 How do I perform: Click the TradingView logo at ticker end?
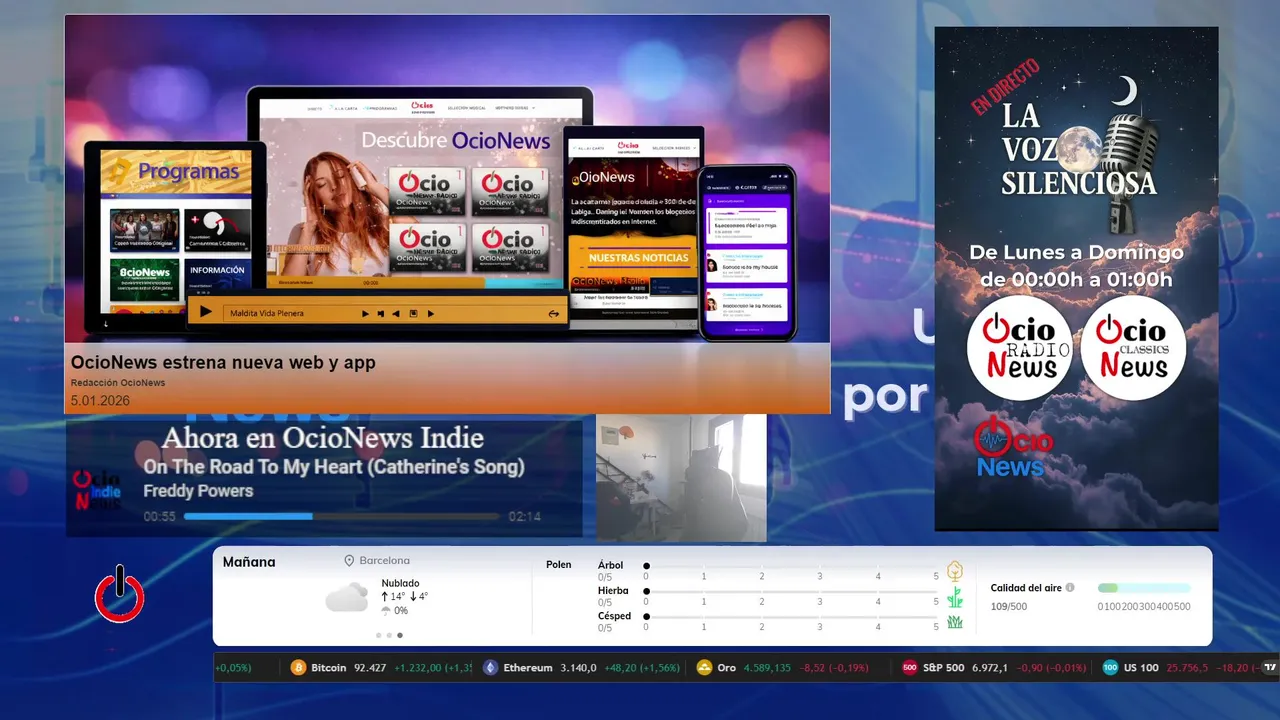tap(1270, 668)
